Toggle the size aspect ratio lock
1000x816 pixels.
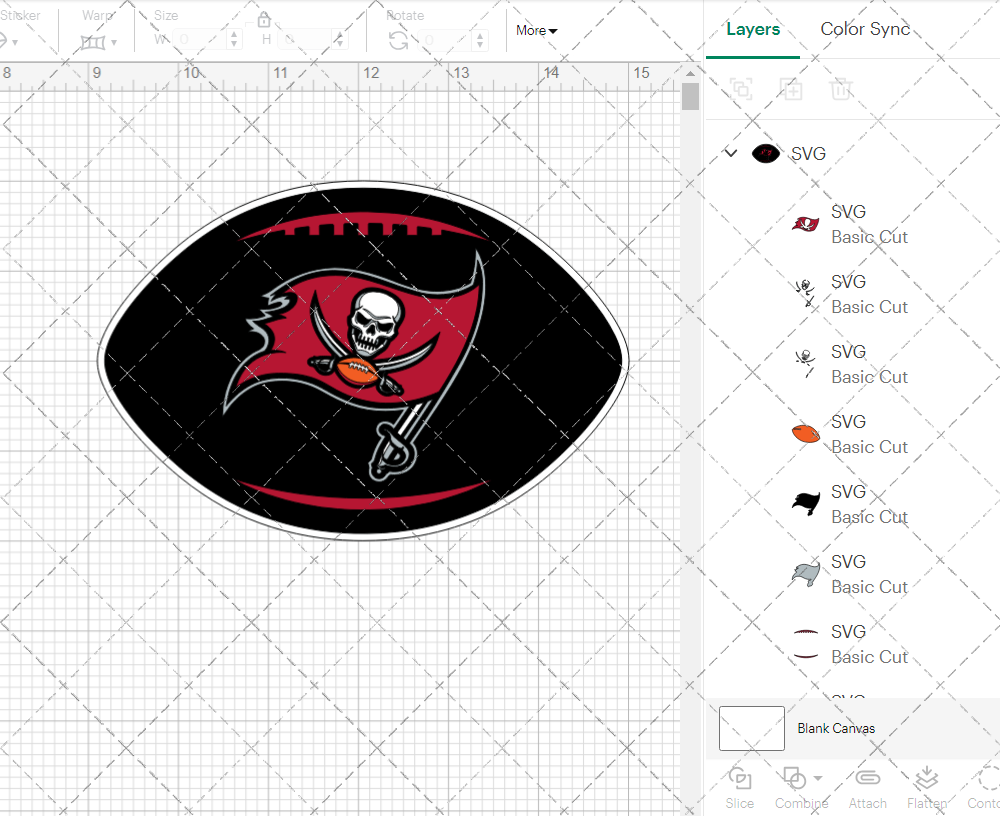click(264, 20)
